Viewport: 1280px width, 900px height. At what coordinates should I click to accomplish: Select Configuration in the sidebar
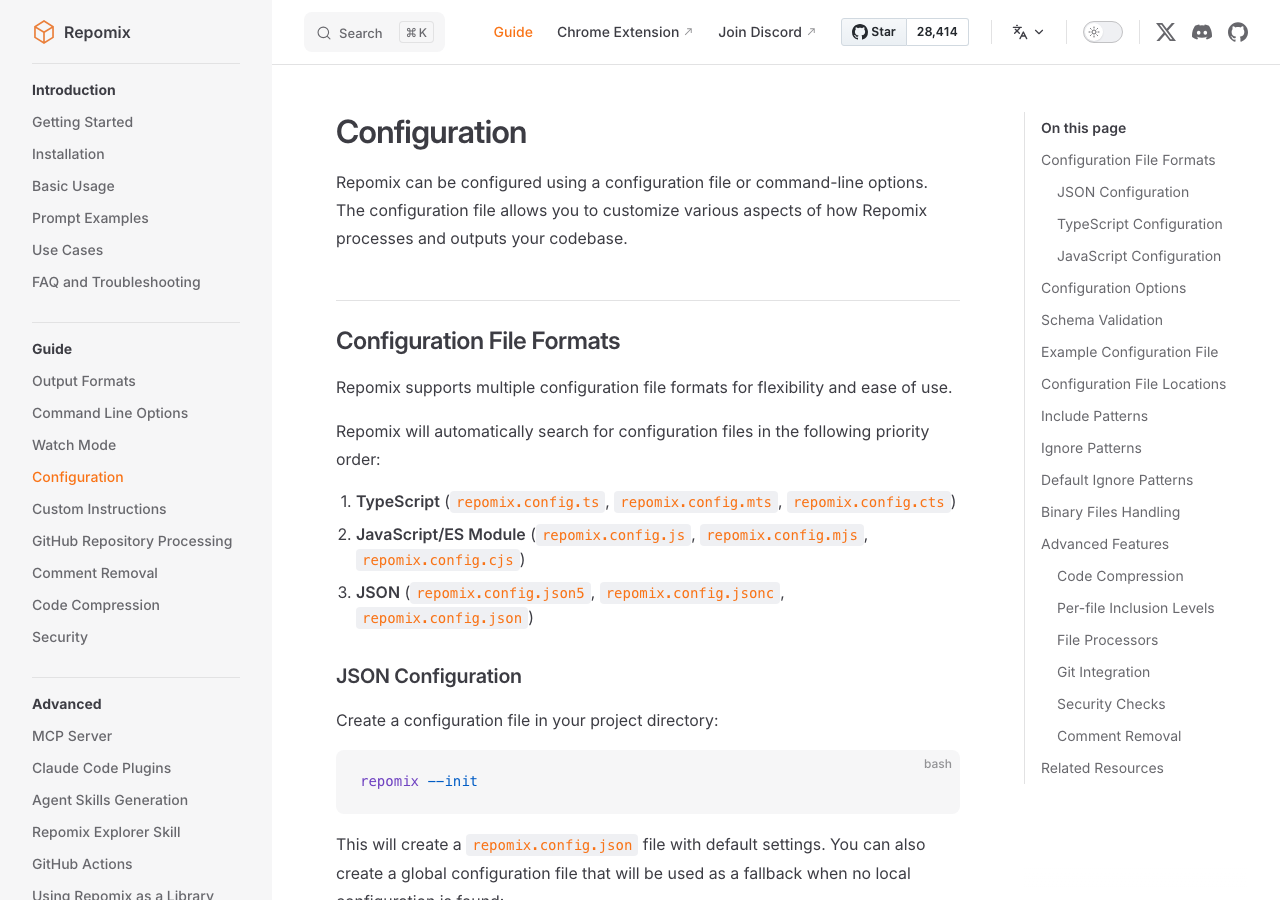tap(78, 477)
